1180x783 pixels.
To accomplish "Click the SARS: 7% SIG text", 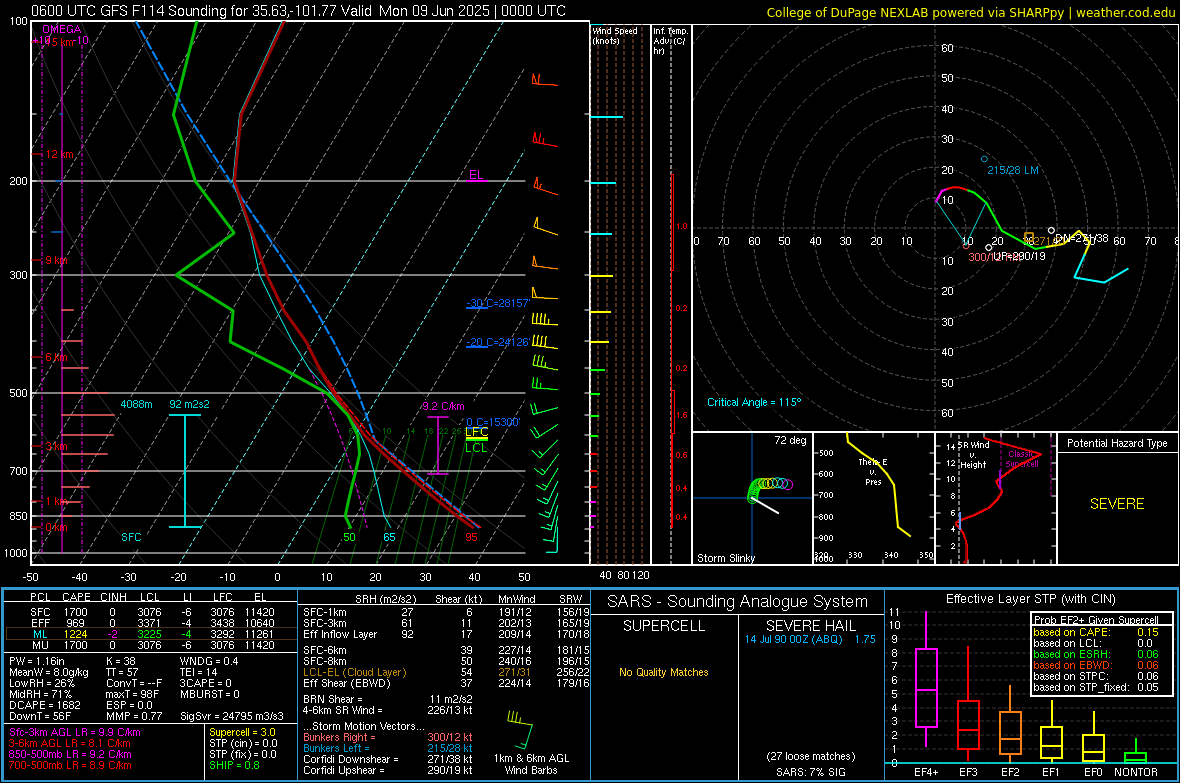I will [x=810, y=772].
